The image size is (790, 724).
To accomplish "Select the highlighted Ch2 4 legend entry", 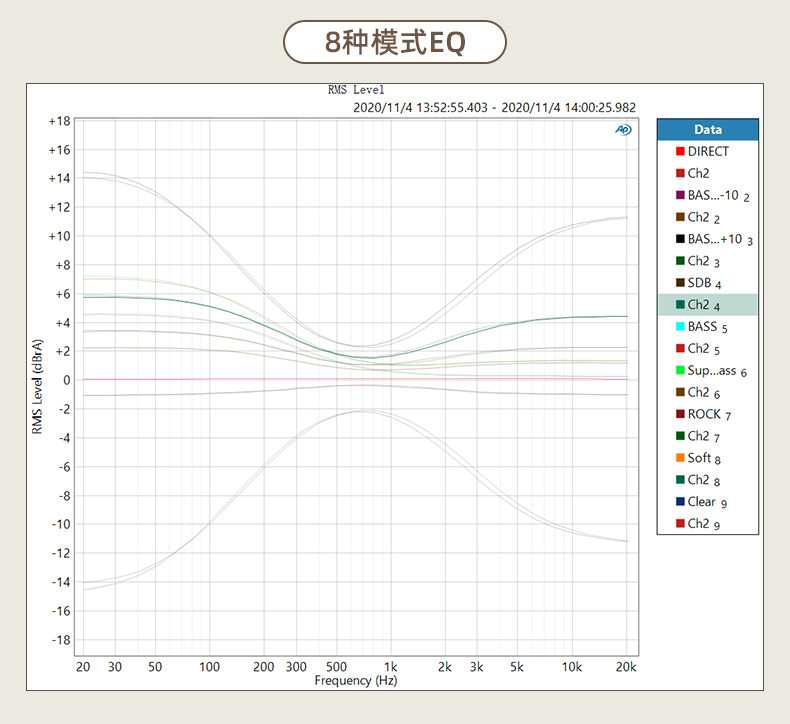I will [x=708, y=305].
